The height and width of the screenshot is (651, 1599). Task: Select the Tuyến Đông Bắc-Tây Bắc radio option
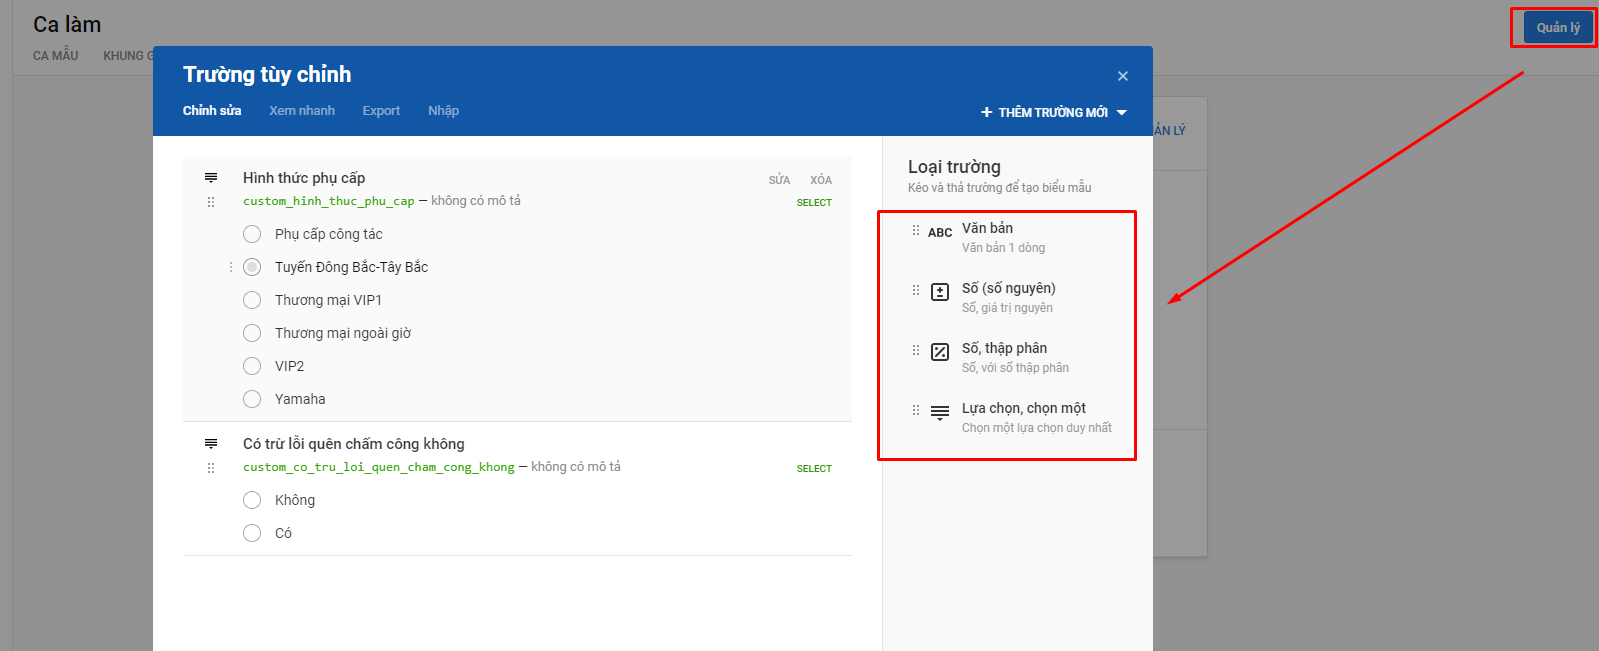pyautogui.click(x=252, y=267)
